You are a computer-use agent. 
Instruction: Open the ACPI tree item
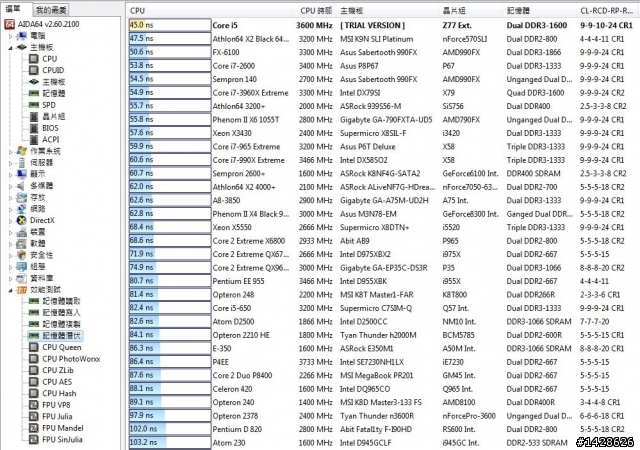(x=51, y=139)
